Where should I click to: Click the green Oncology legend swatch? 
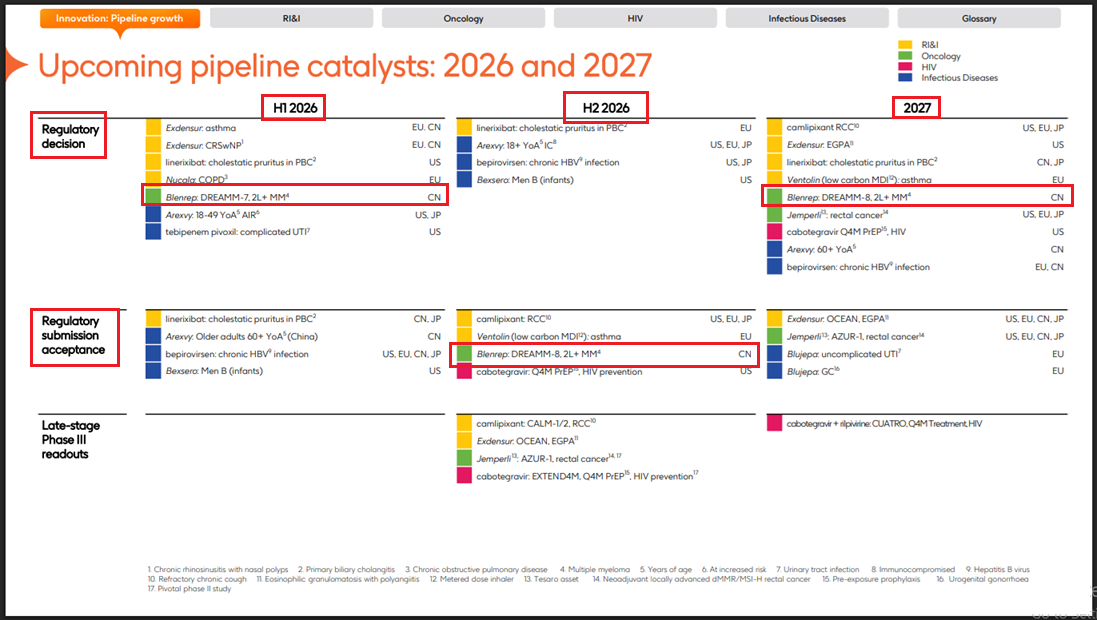coord(904,56)
